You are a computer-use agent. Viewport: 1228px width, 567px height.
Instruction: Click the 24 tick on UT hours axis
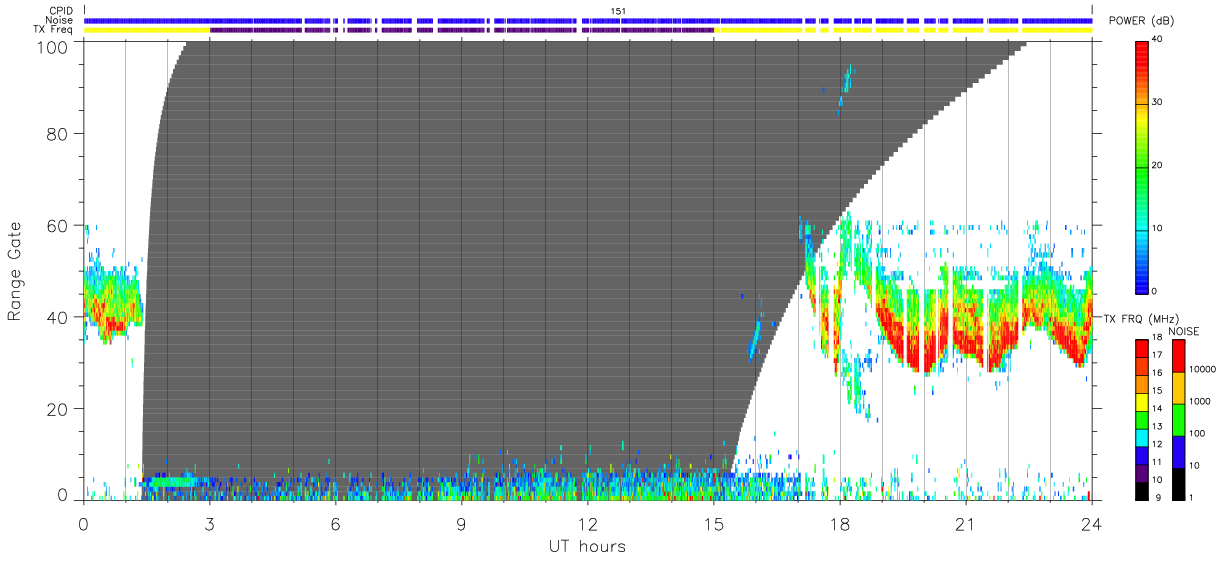click(x=1091, y=523)
